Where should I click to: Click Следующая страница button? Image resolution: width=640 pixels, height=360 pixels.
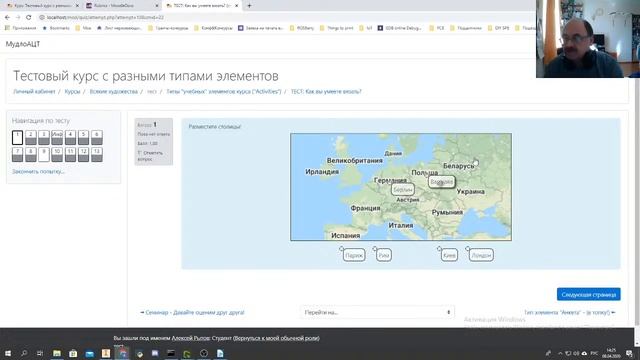[589, 294]
